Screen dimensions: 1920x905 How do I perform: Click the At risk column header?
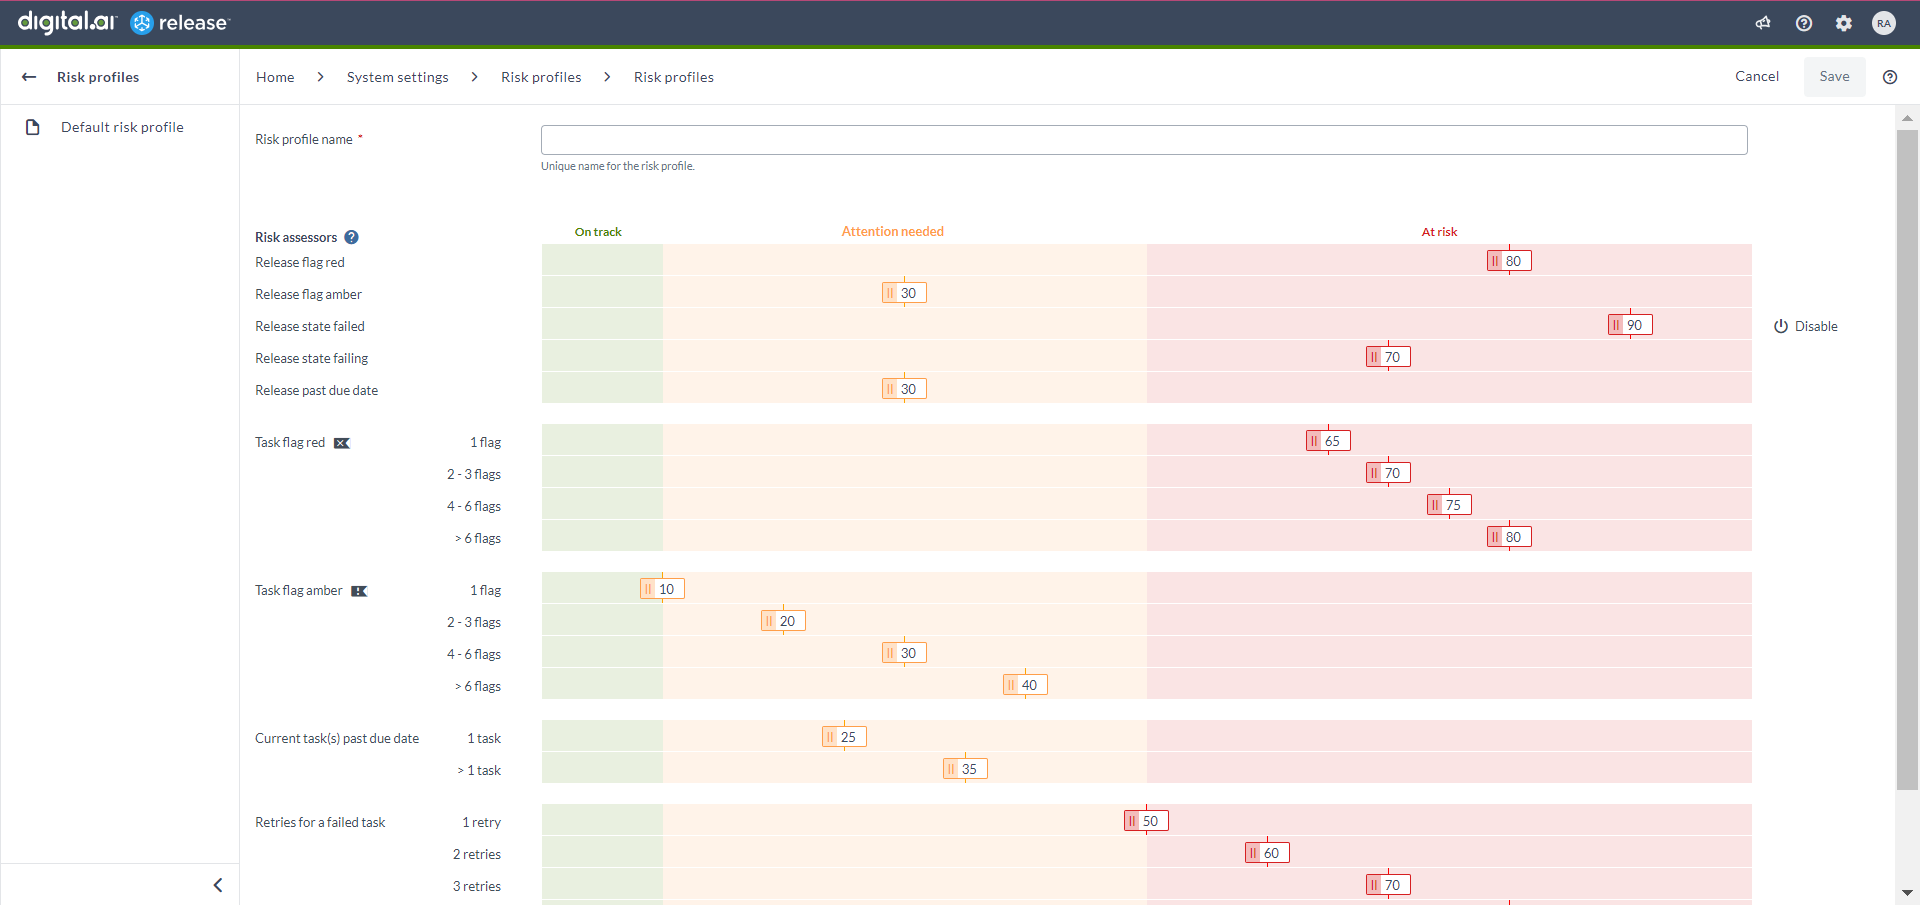1440,232
